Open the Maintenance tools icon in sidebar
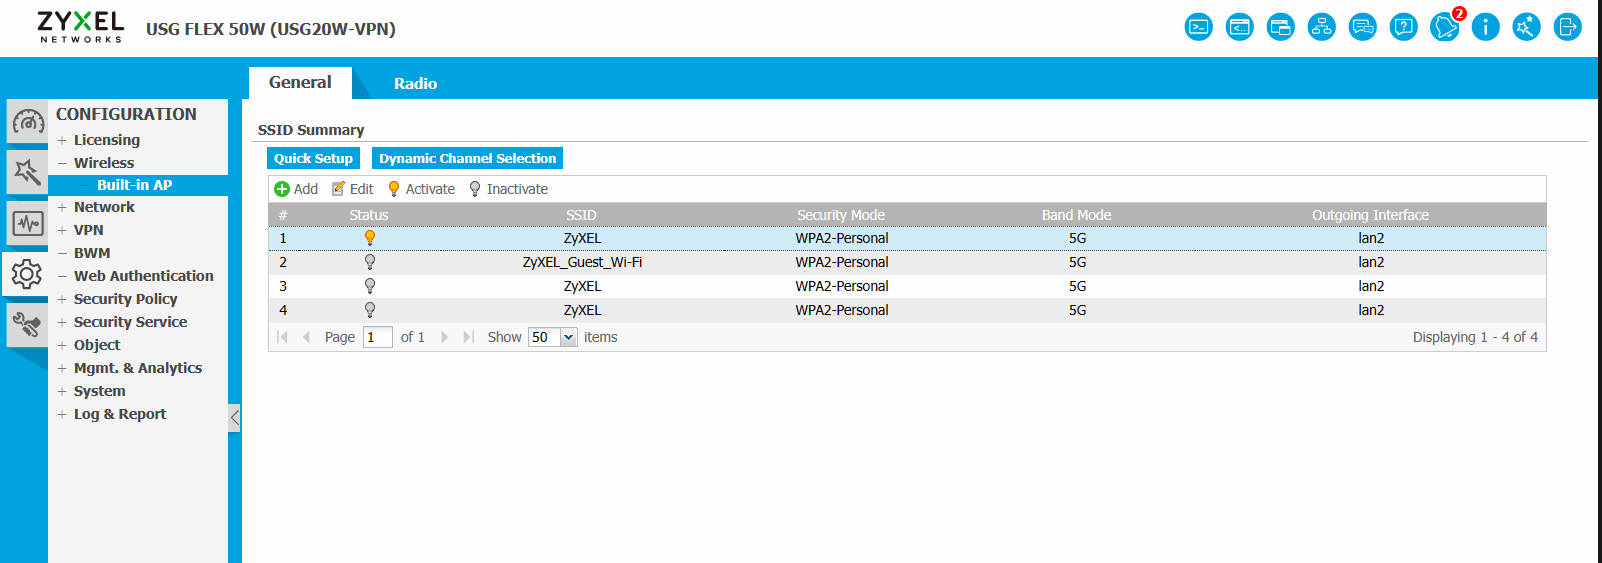 point(27,325)
